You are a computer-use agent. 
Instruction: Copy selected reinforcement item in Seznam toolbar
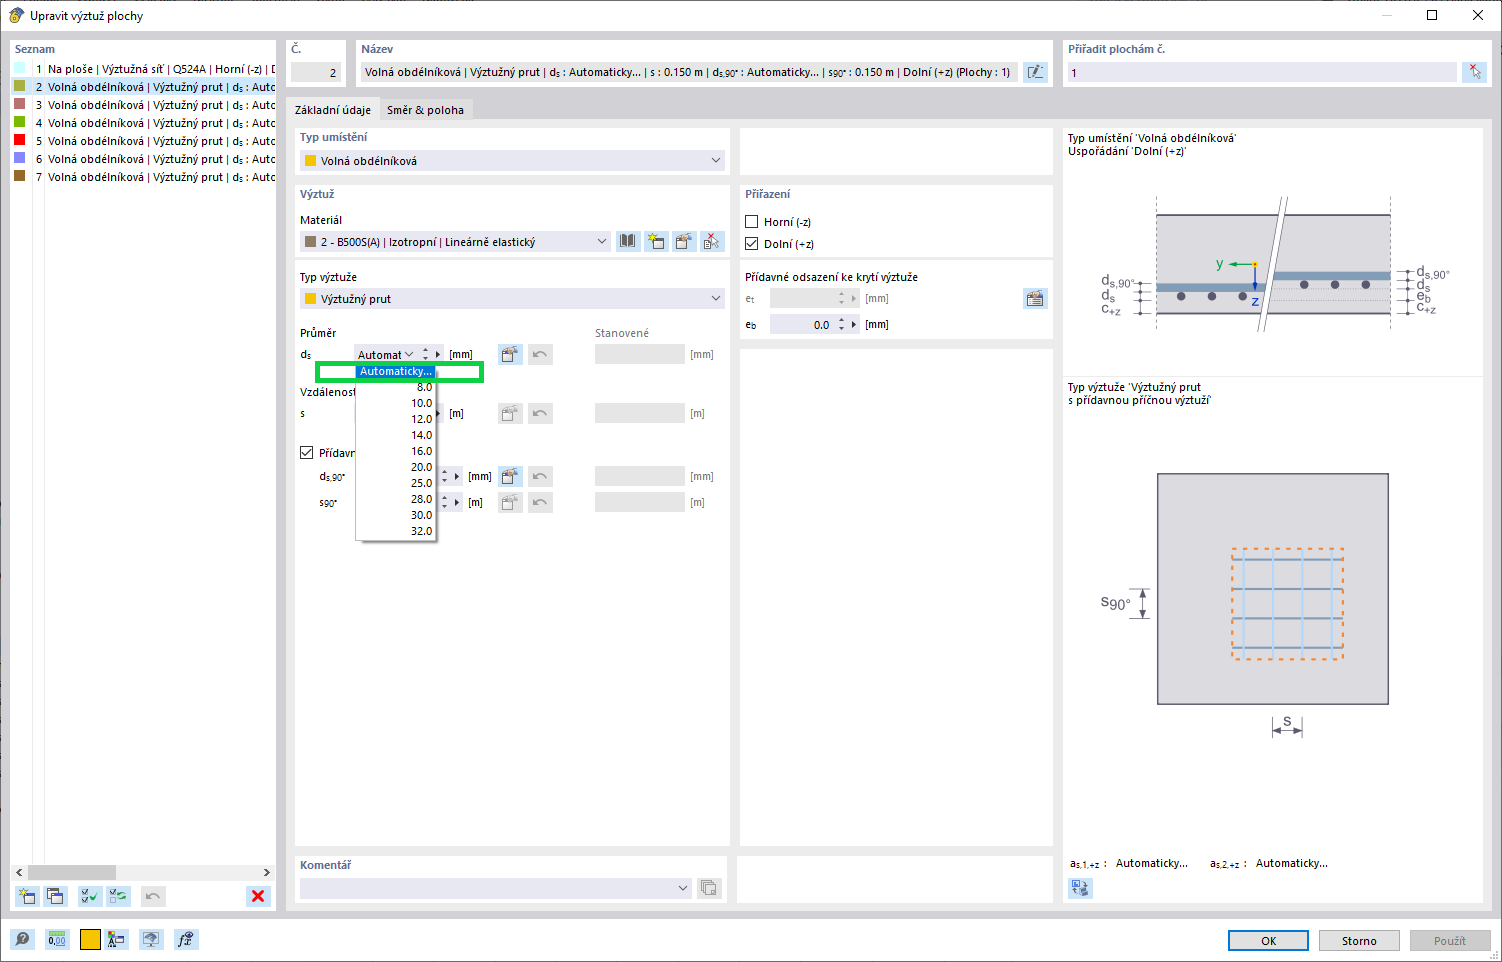[x=55, y=896]
